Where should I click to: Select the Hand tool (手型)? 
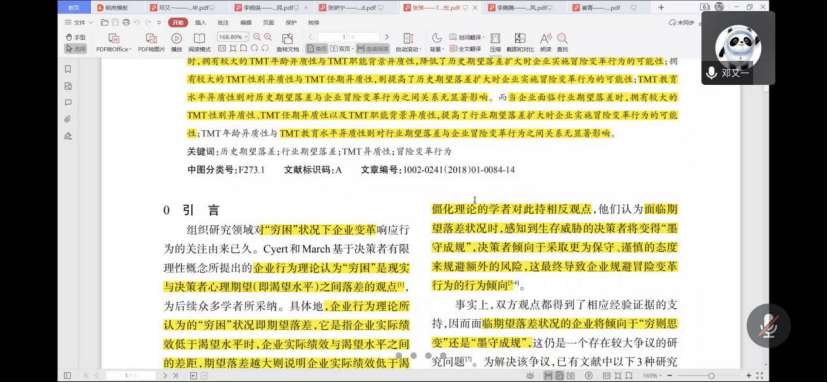coord(75,38)
